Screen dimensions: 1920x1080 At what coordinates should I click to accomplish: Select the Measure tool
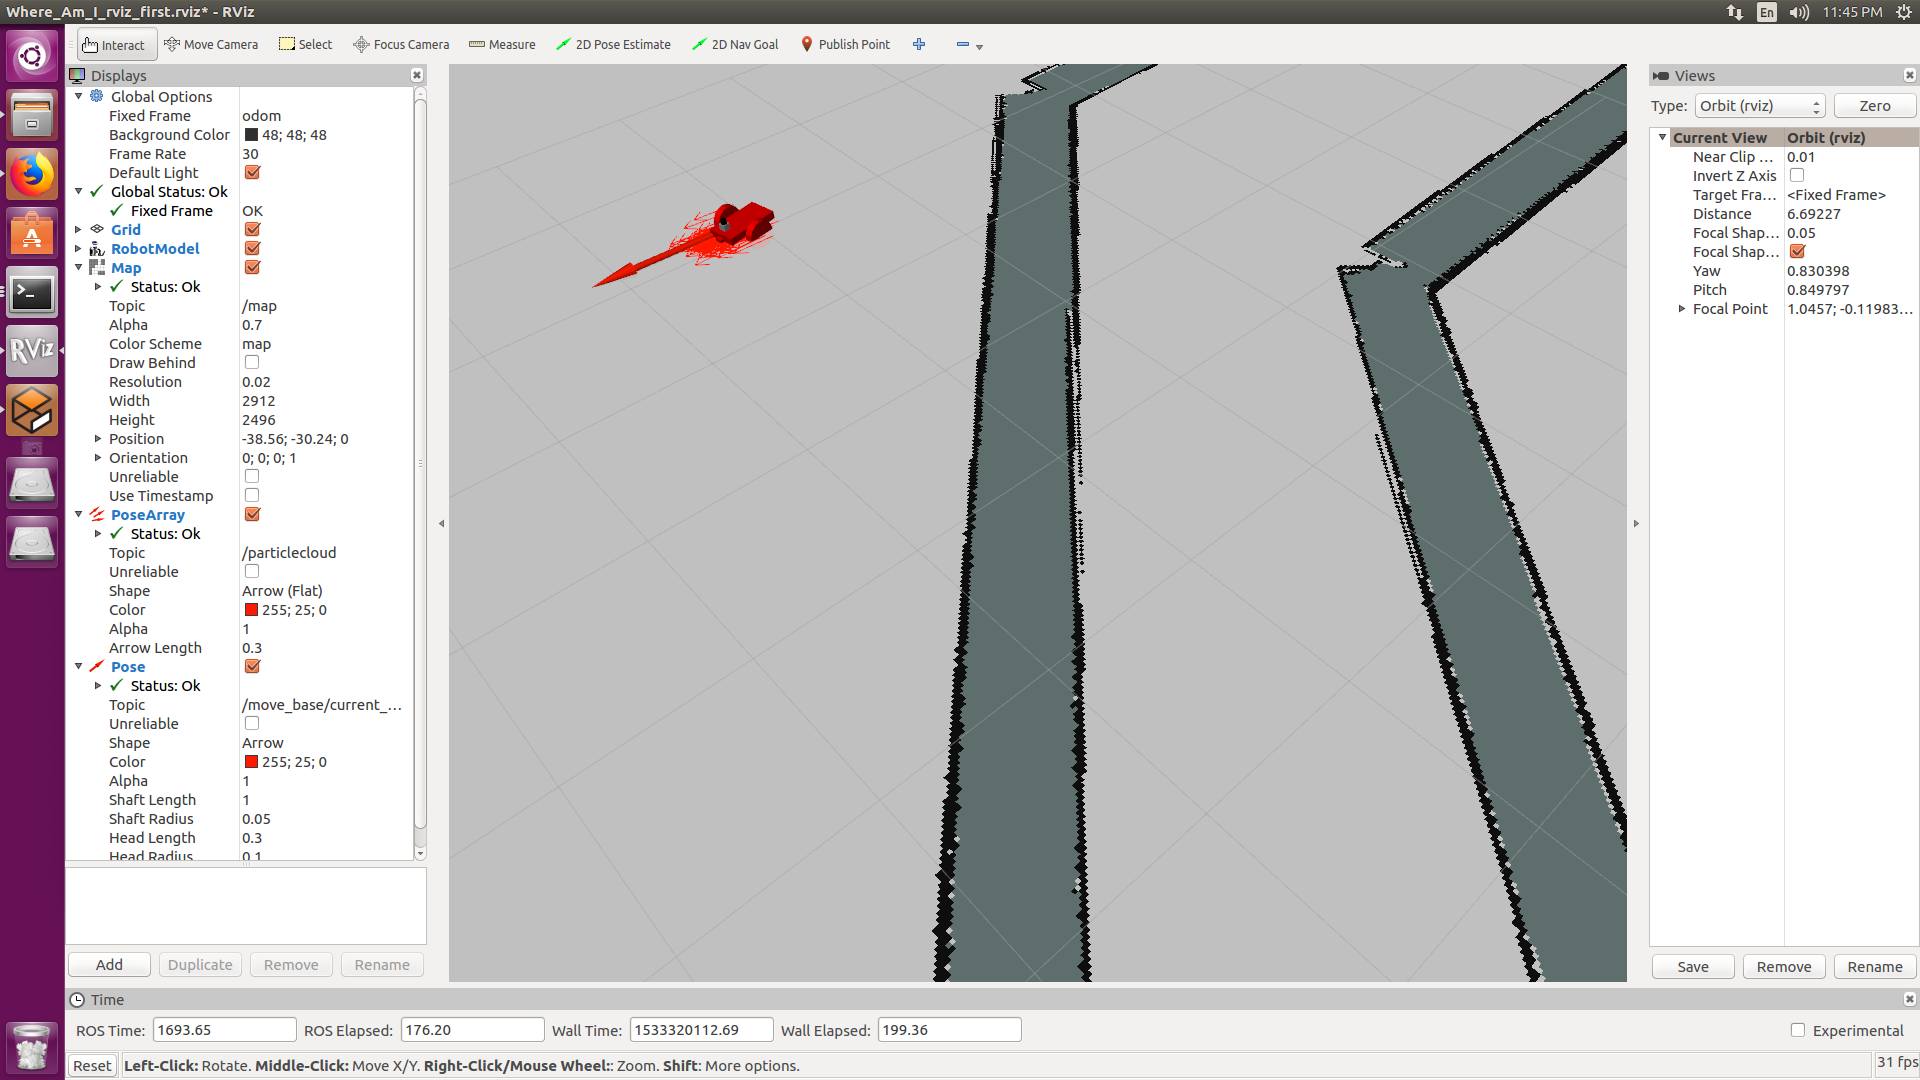pyautogui.click(x=502, y=44)
